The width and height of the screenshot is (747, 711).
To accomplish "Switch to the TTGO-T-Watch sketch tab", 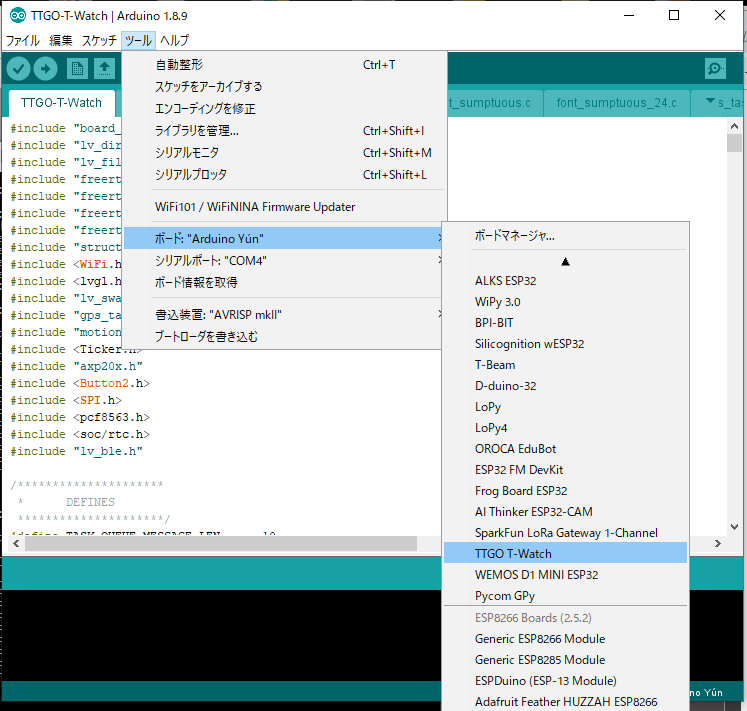I will tap(61, 103).
